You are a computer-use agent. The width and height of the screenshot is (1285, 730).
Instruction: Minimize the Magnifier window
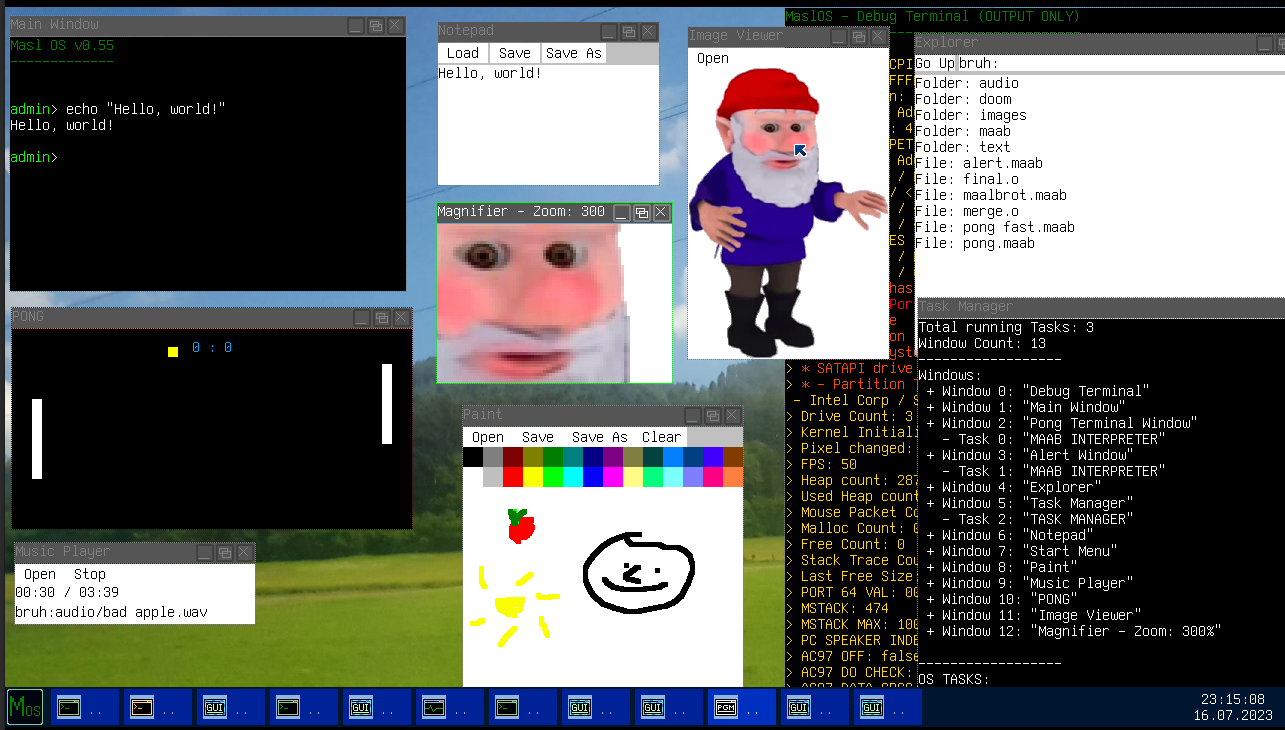pyautogui.click(x=621, y=213)
